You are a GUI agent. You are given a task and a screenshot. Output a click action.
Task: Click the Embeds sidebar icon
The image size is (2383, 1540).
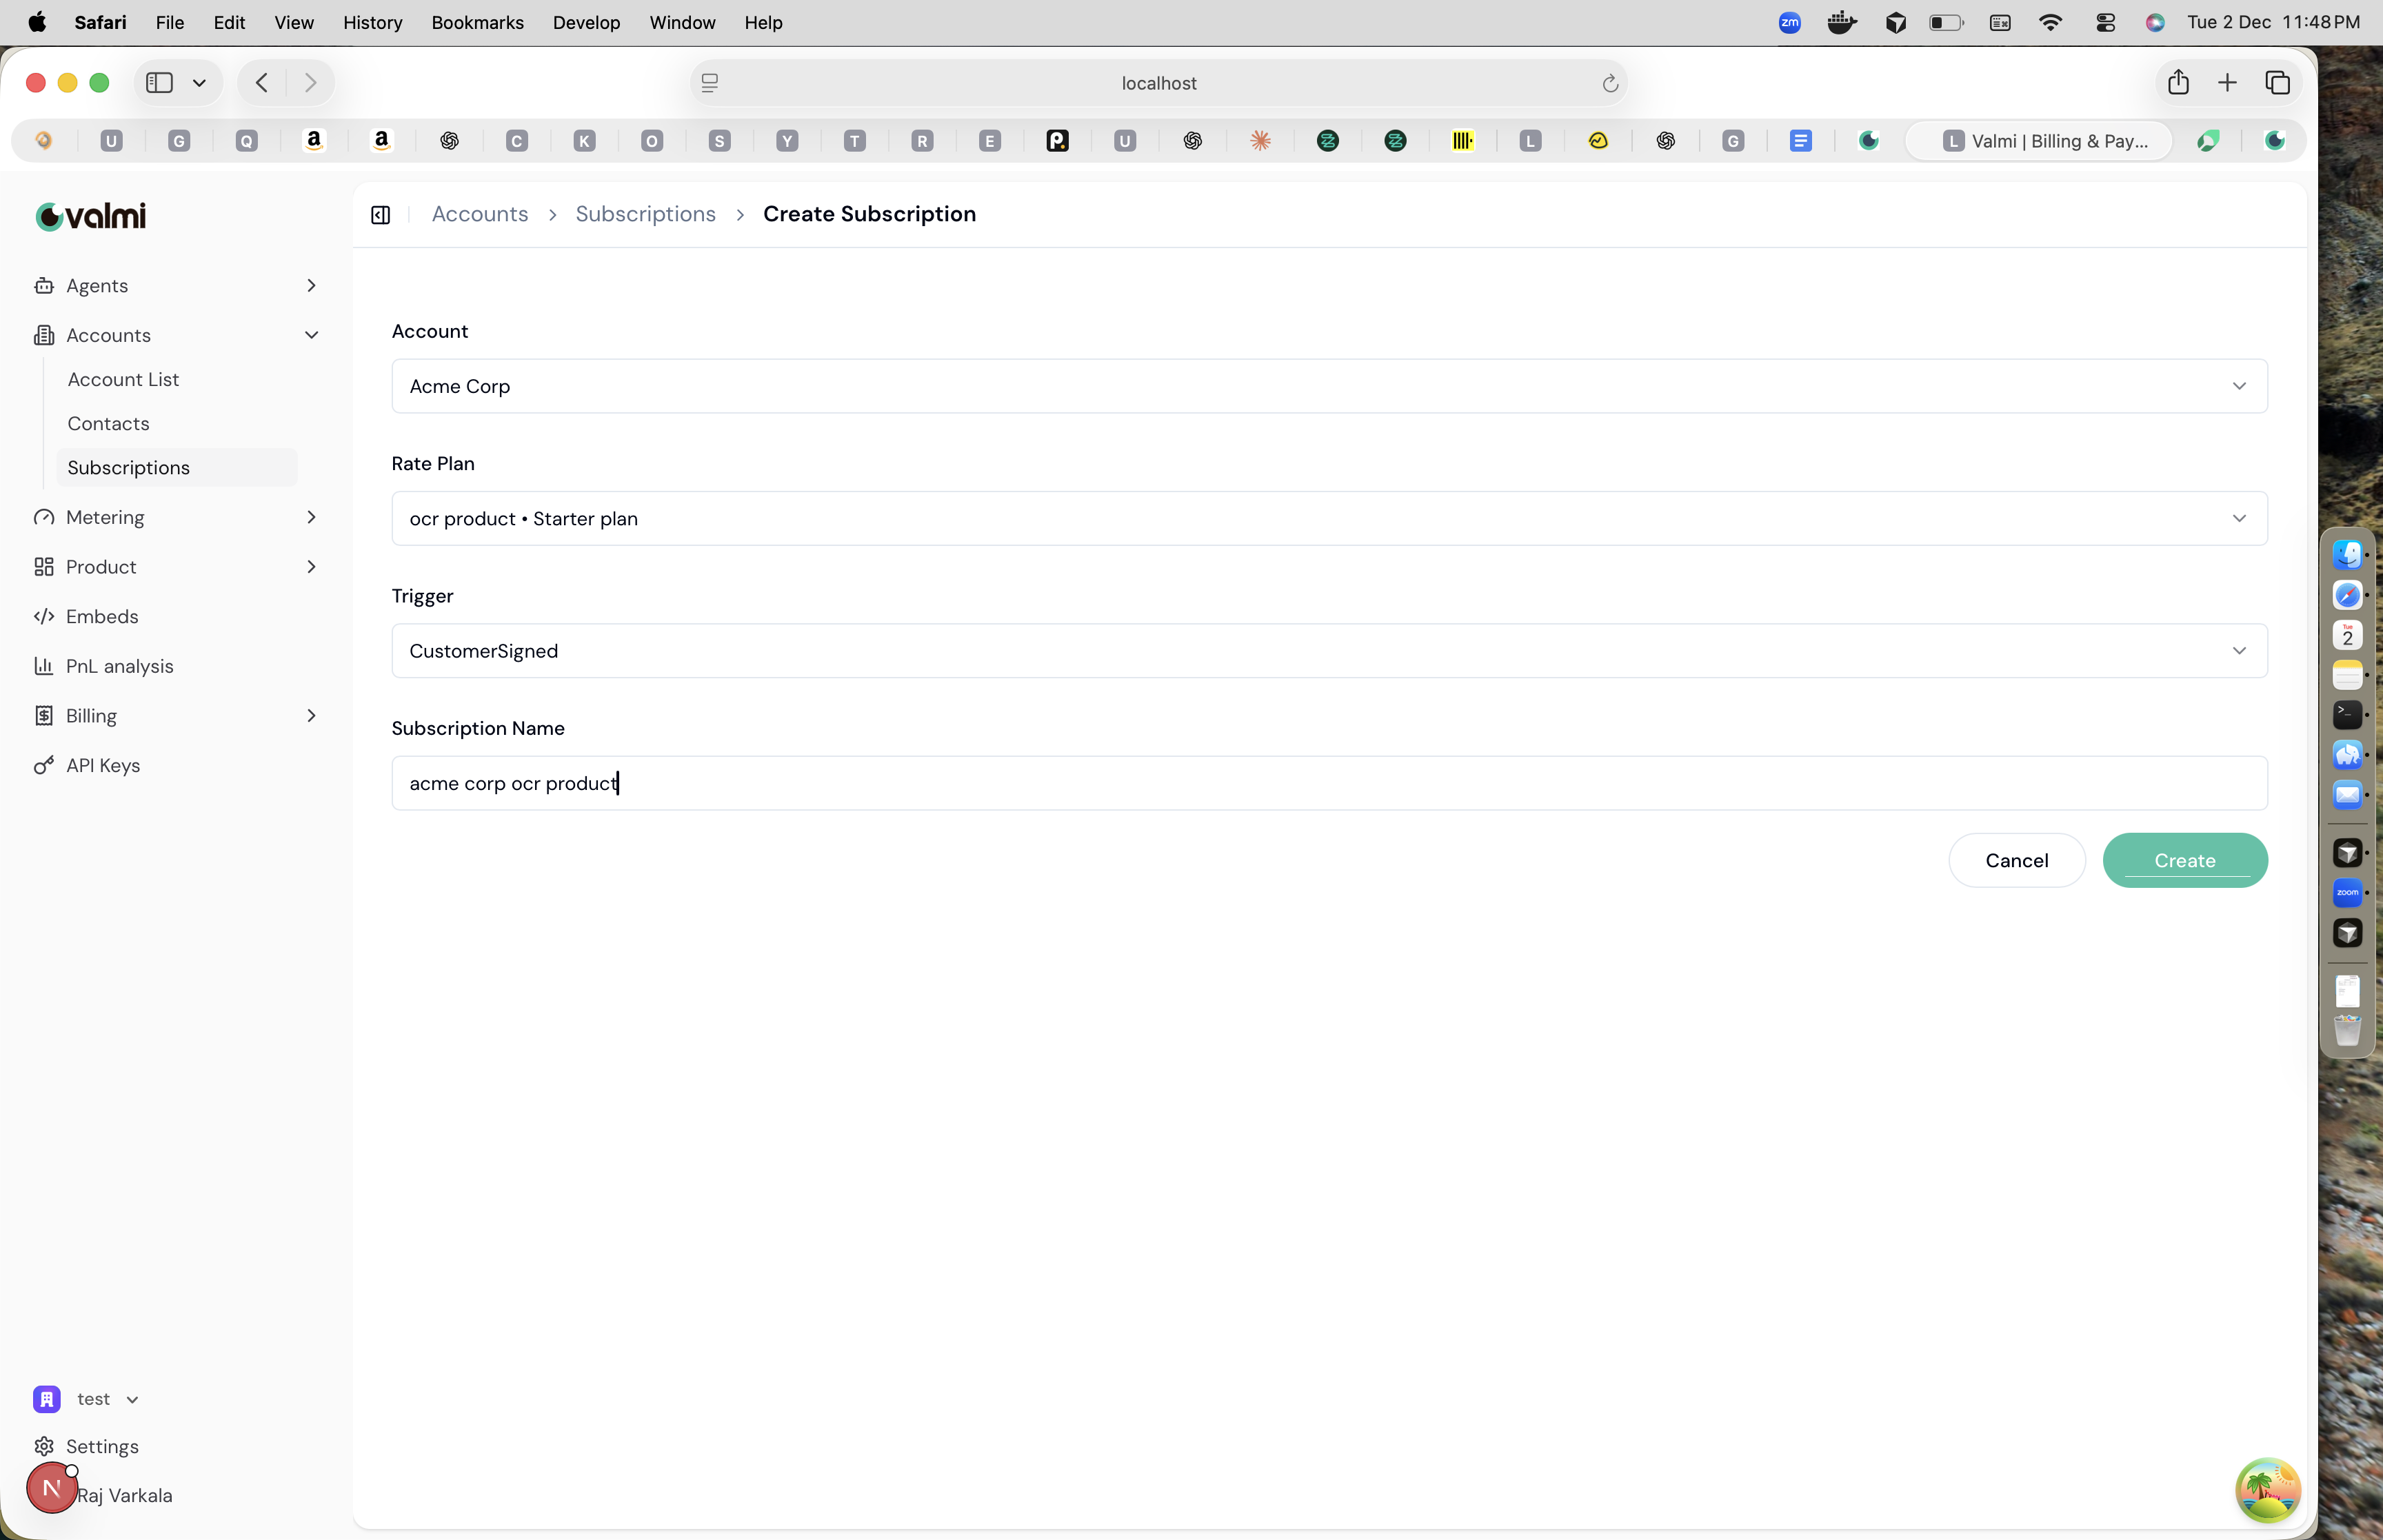(x=45, y=616)
